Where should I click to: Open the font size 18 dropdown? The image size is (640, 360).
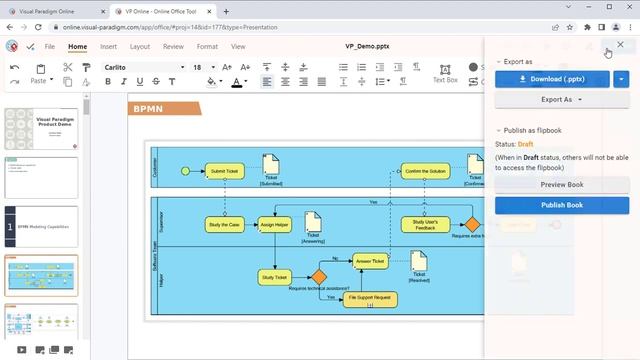(x=213, y=67)
